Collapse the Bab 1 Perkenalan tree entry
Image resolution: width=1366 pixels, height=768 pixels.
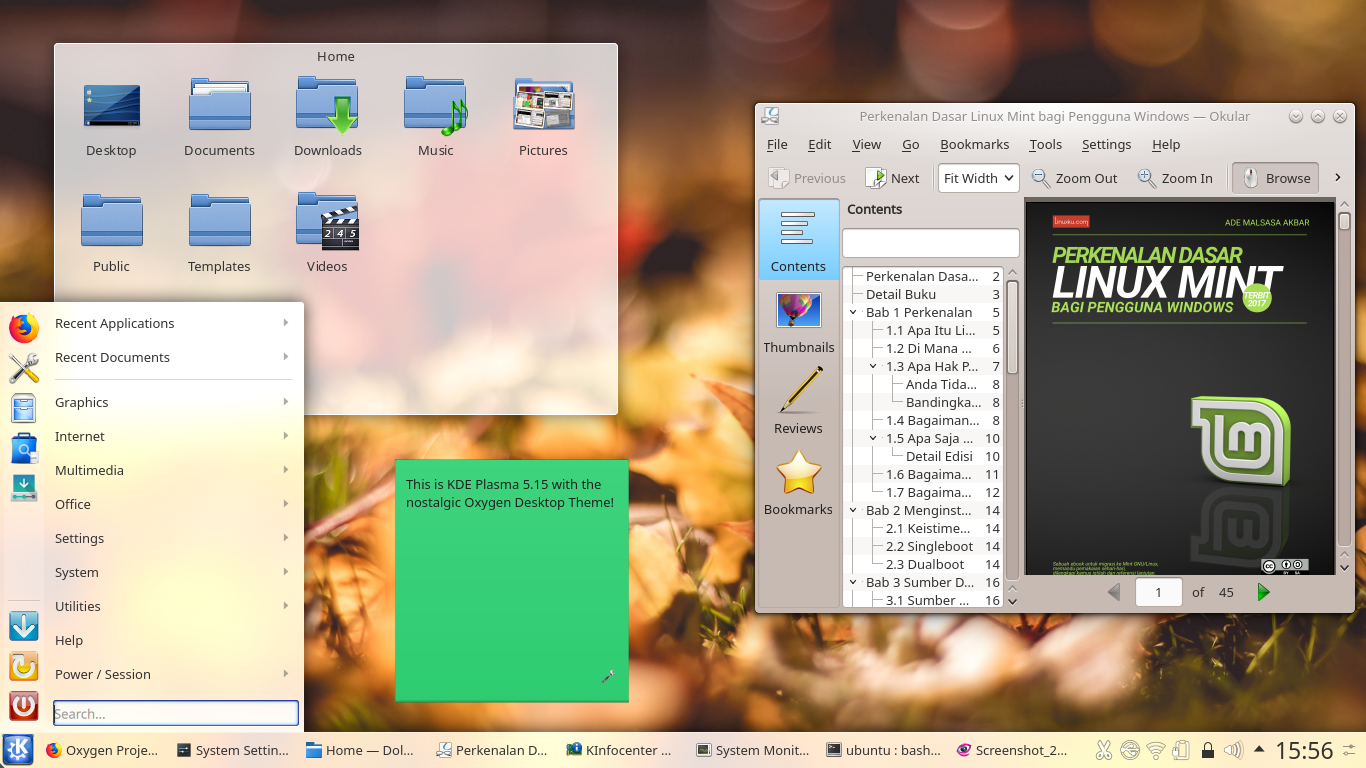click(853, 312)
